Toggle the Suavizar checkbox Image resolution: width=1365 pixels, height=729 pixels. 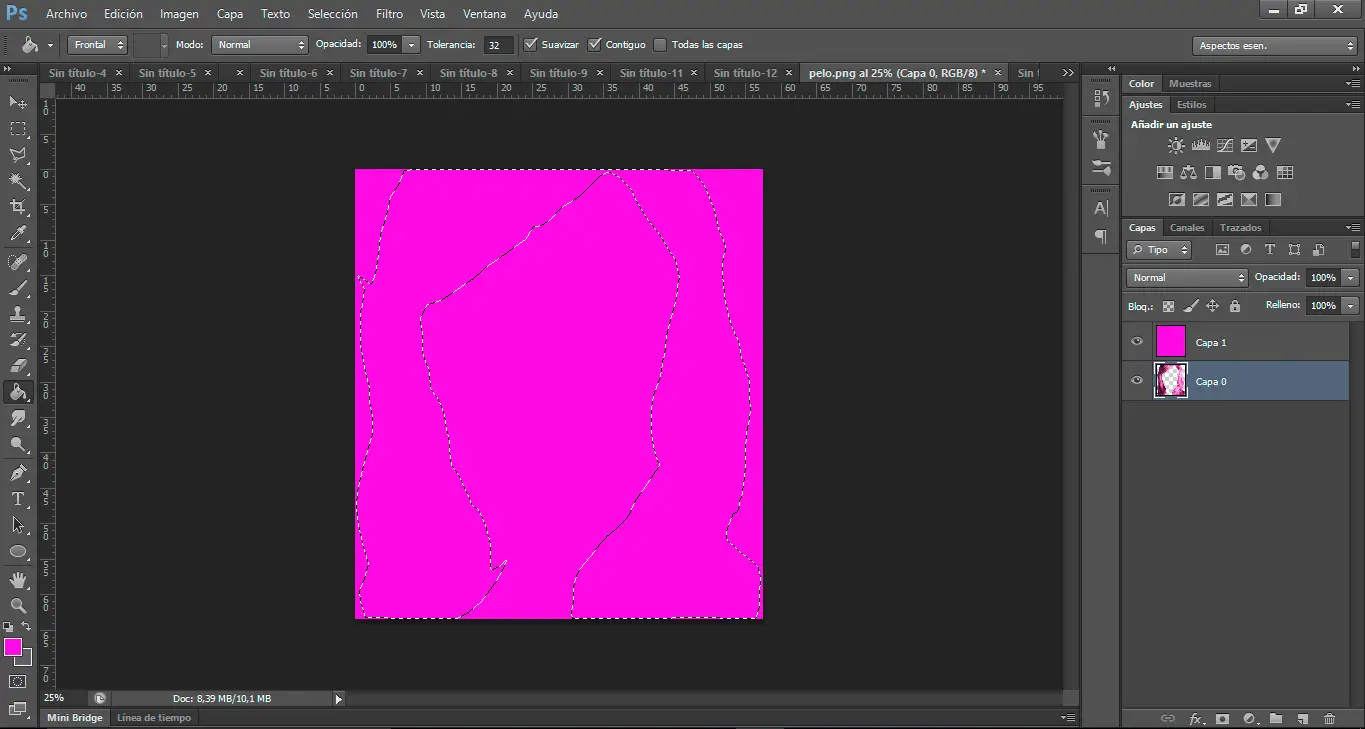pos(530,44)
